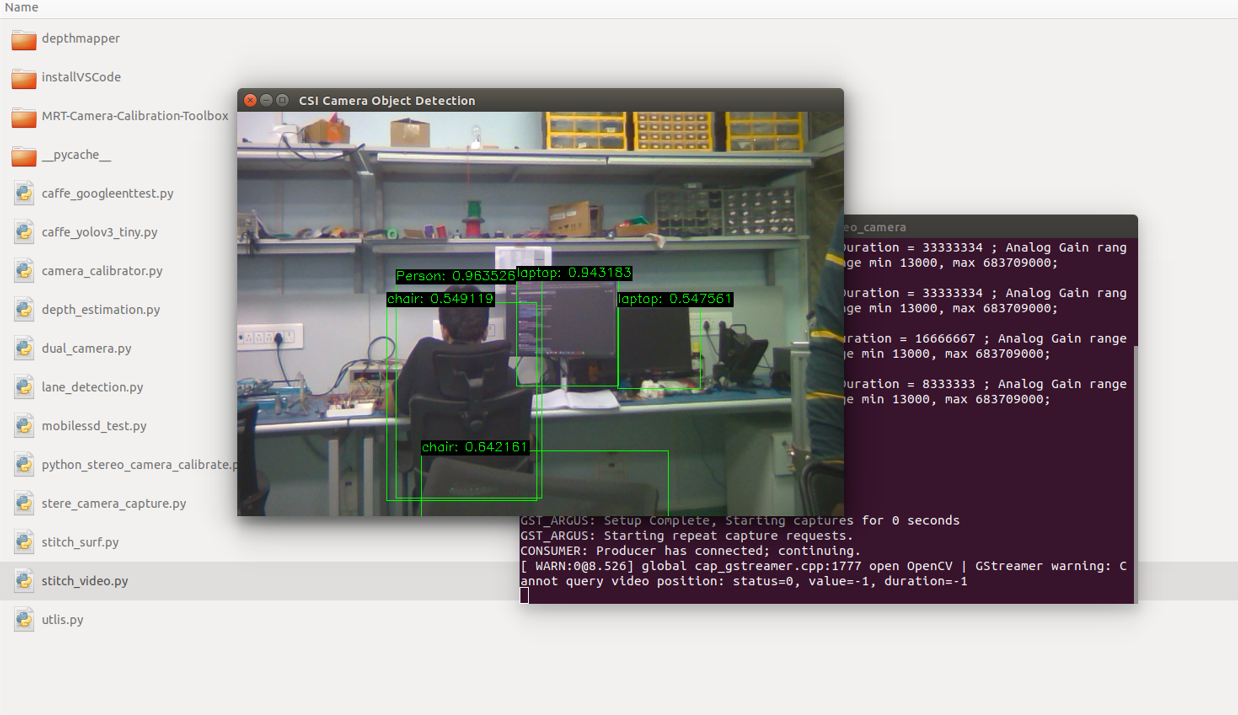The width and height of the screenshot is (1238, 715).
Task: Close the CSI Camera Object Detection window
Action: click(x=250, y=100)
